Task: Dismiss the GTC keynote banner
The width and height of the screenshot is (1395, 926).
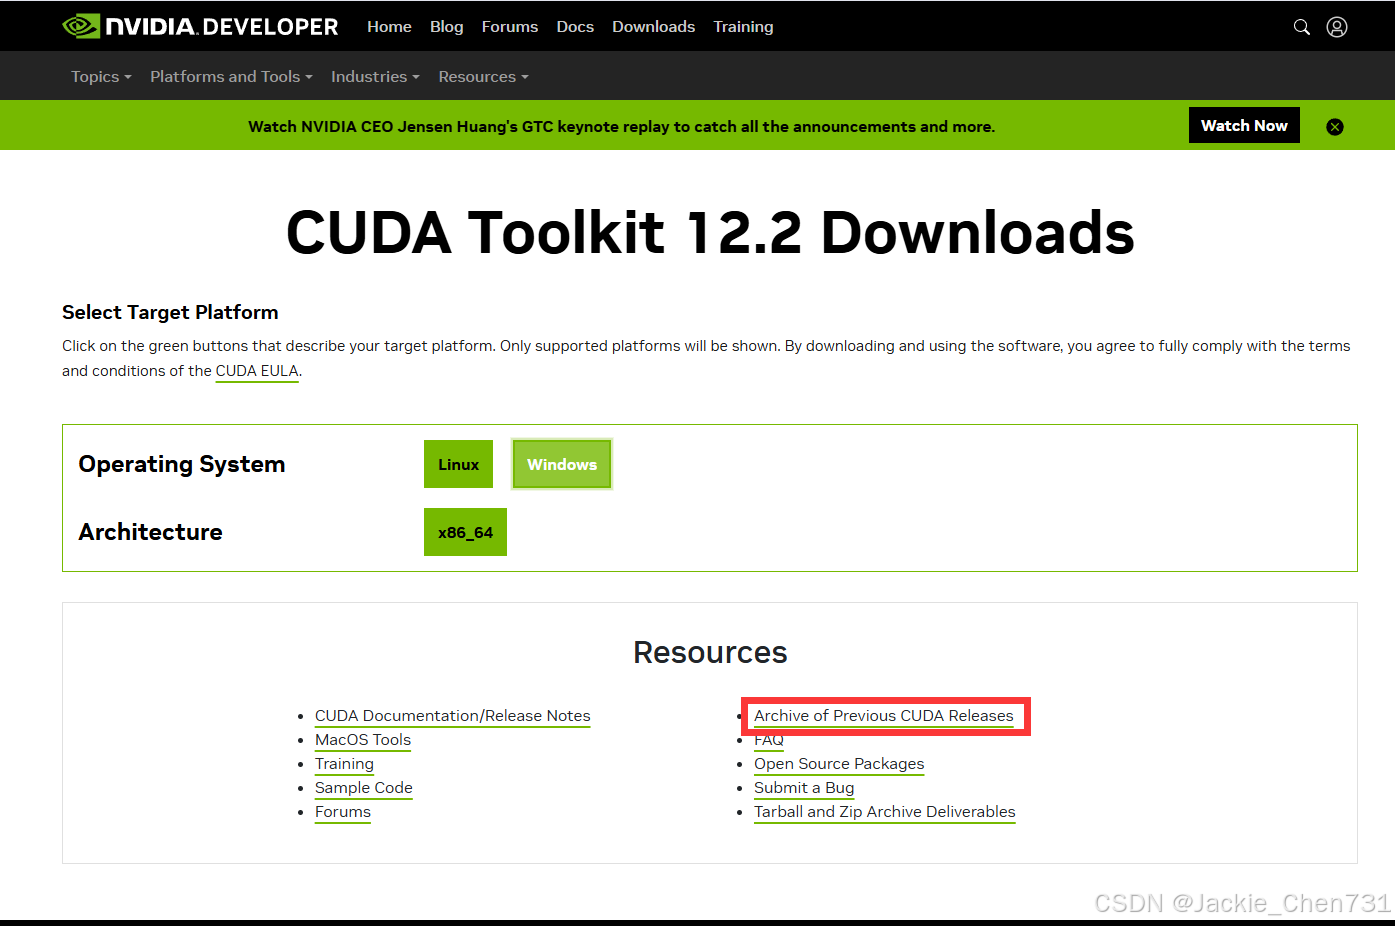Action: (1335, 126)
